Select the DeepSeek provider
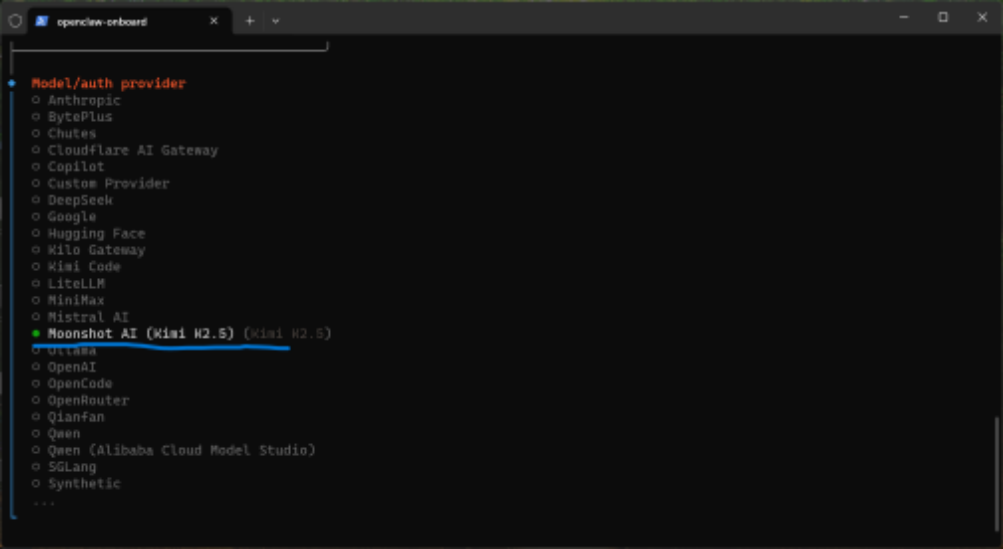 tap(80, 200)
